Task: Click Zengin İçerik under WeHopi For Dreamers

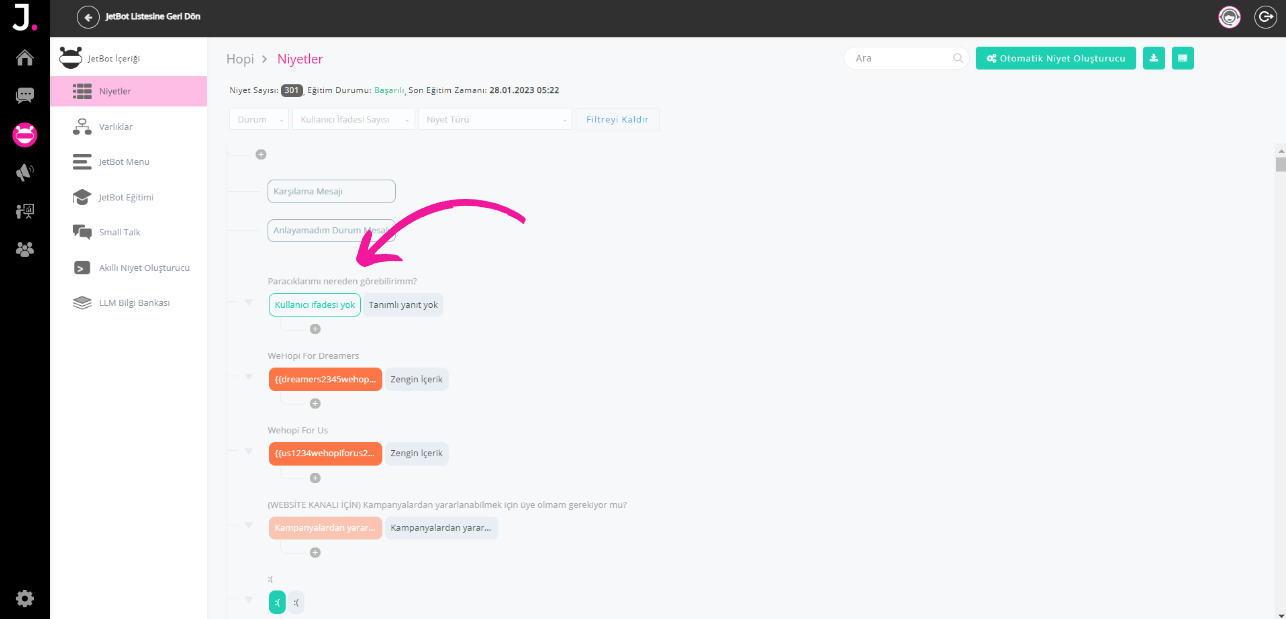Action: 417,379
